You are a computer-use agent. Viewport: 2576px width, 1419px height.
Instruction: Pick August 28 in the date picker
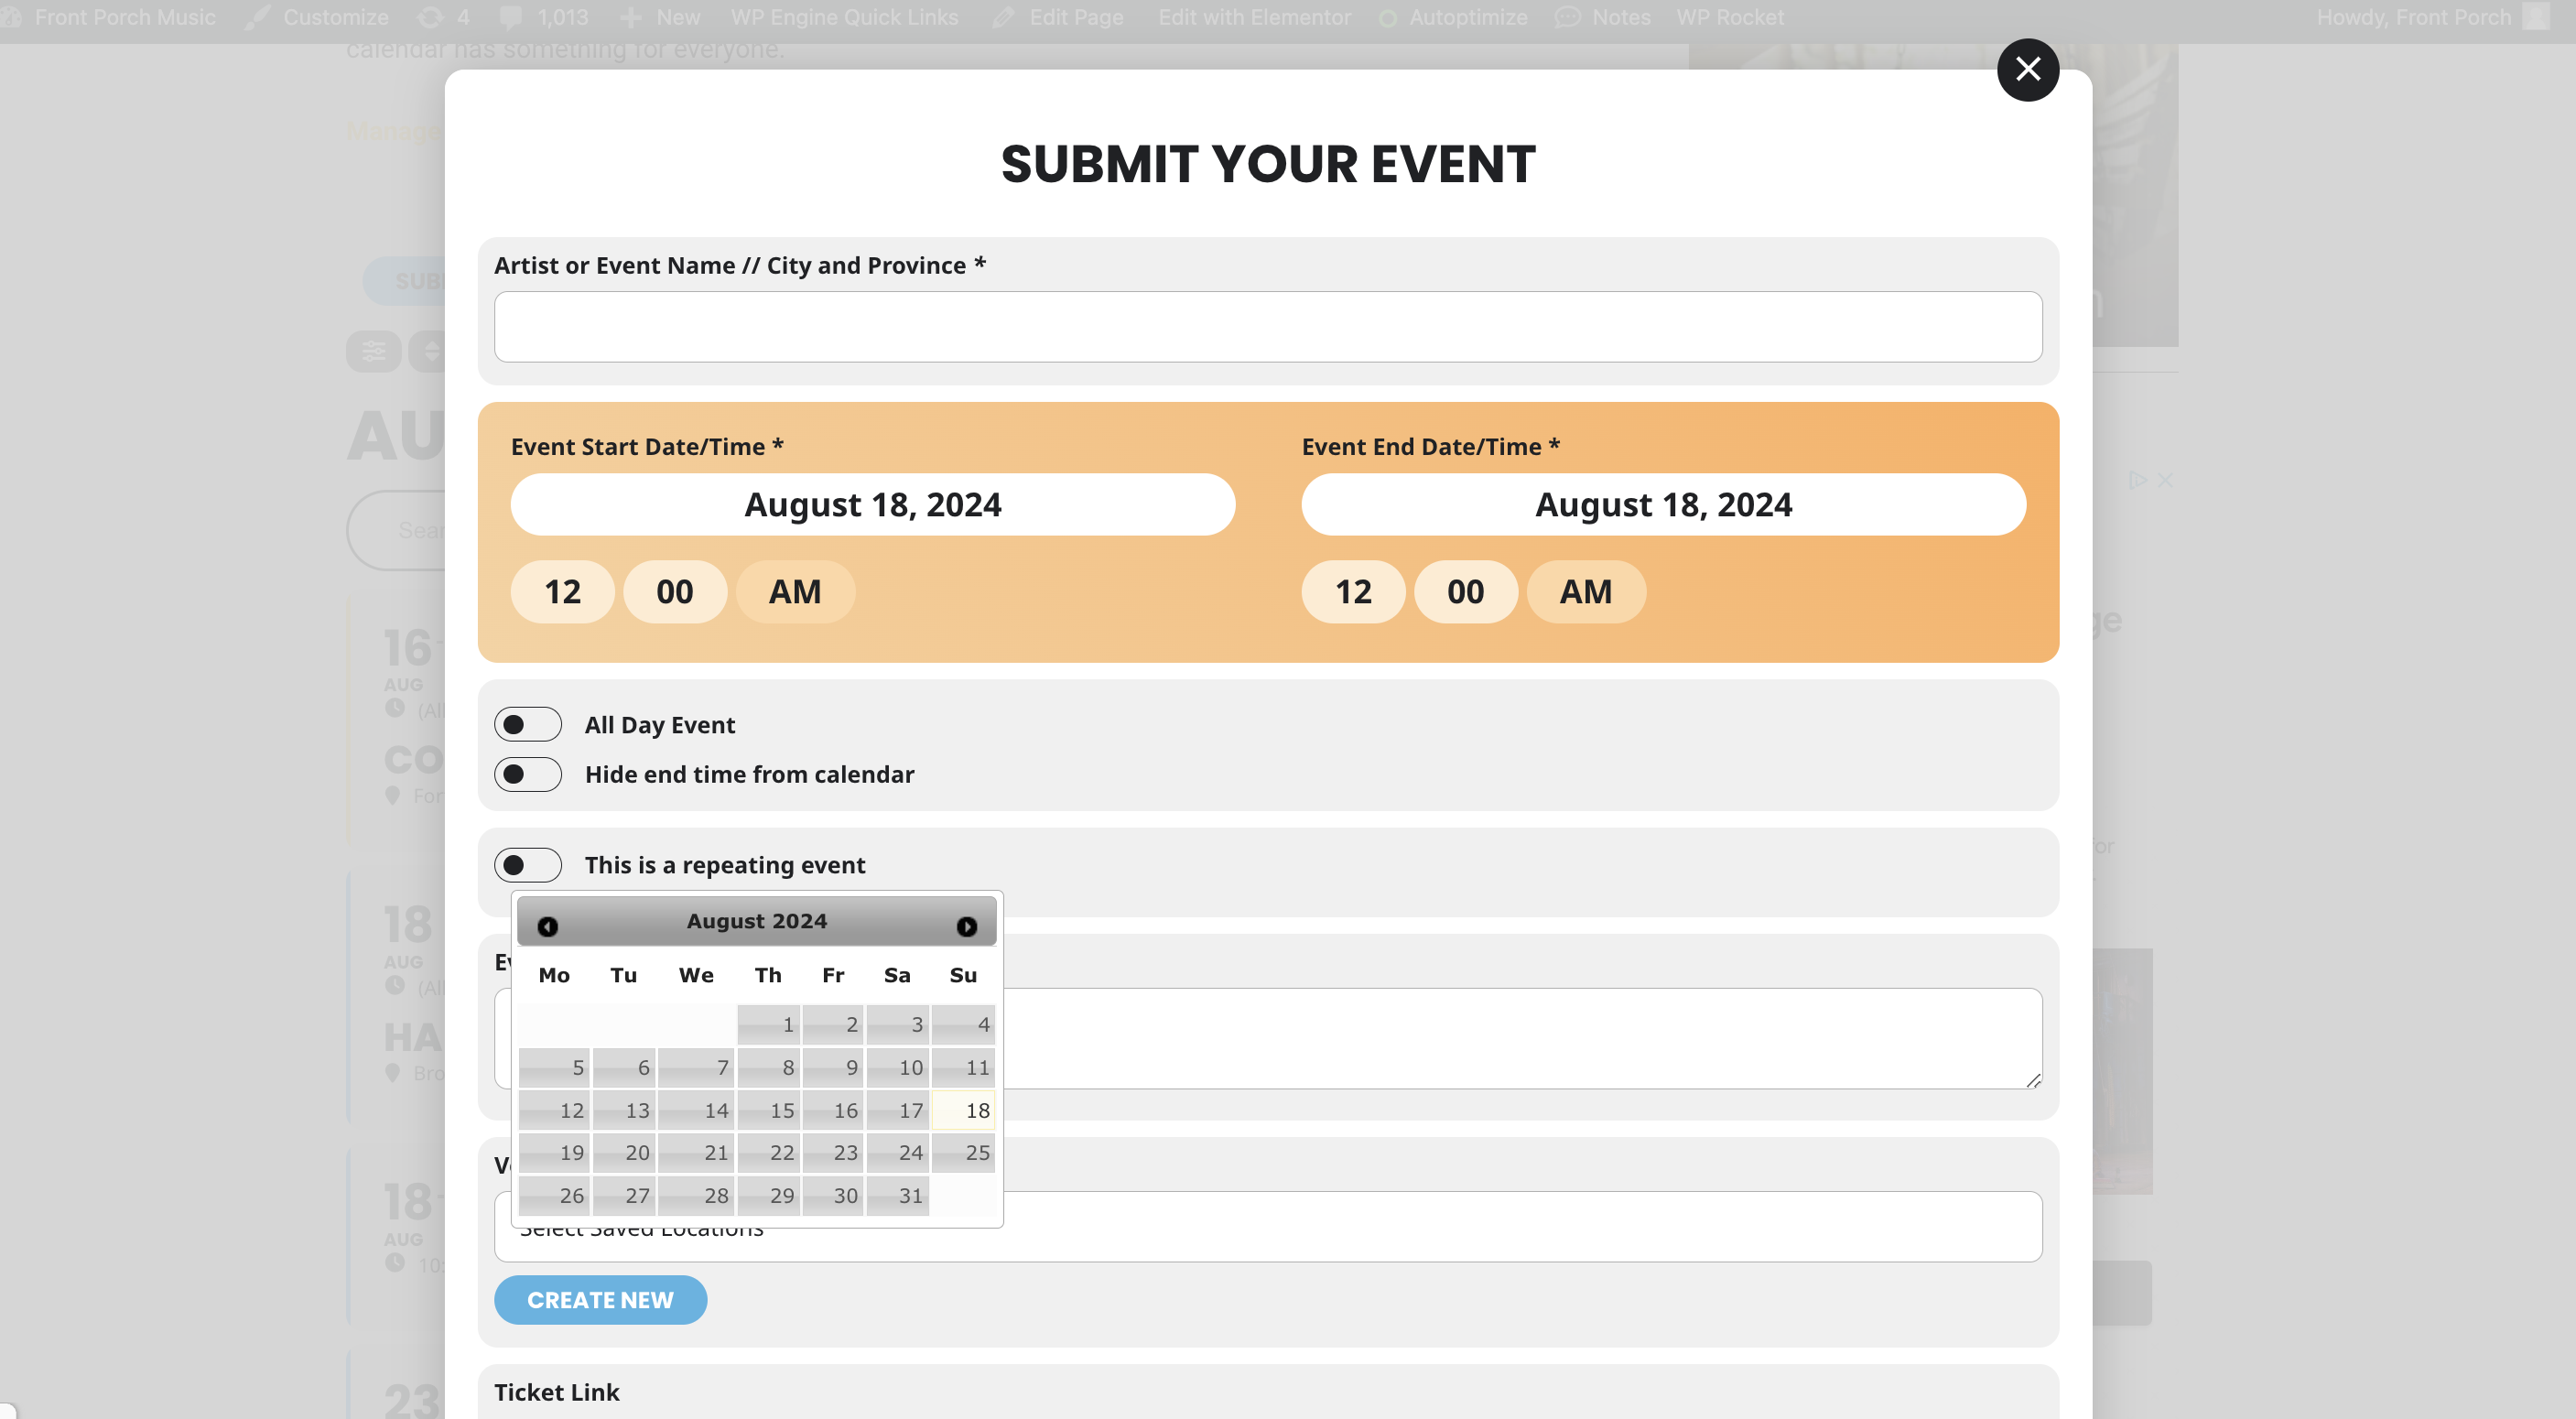(697, 1195)
